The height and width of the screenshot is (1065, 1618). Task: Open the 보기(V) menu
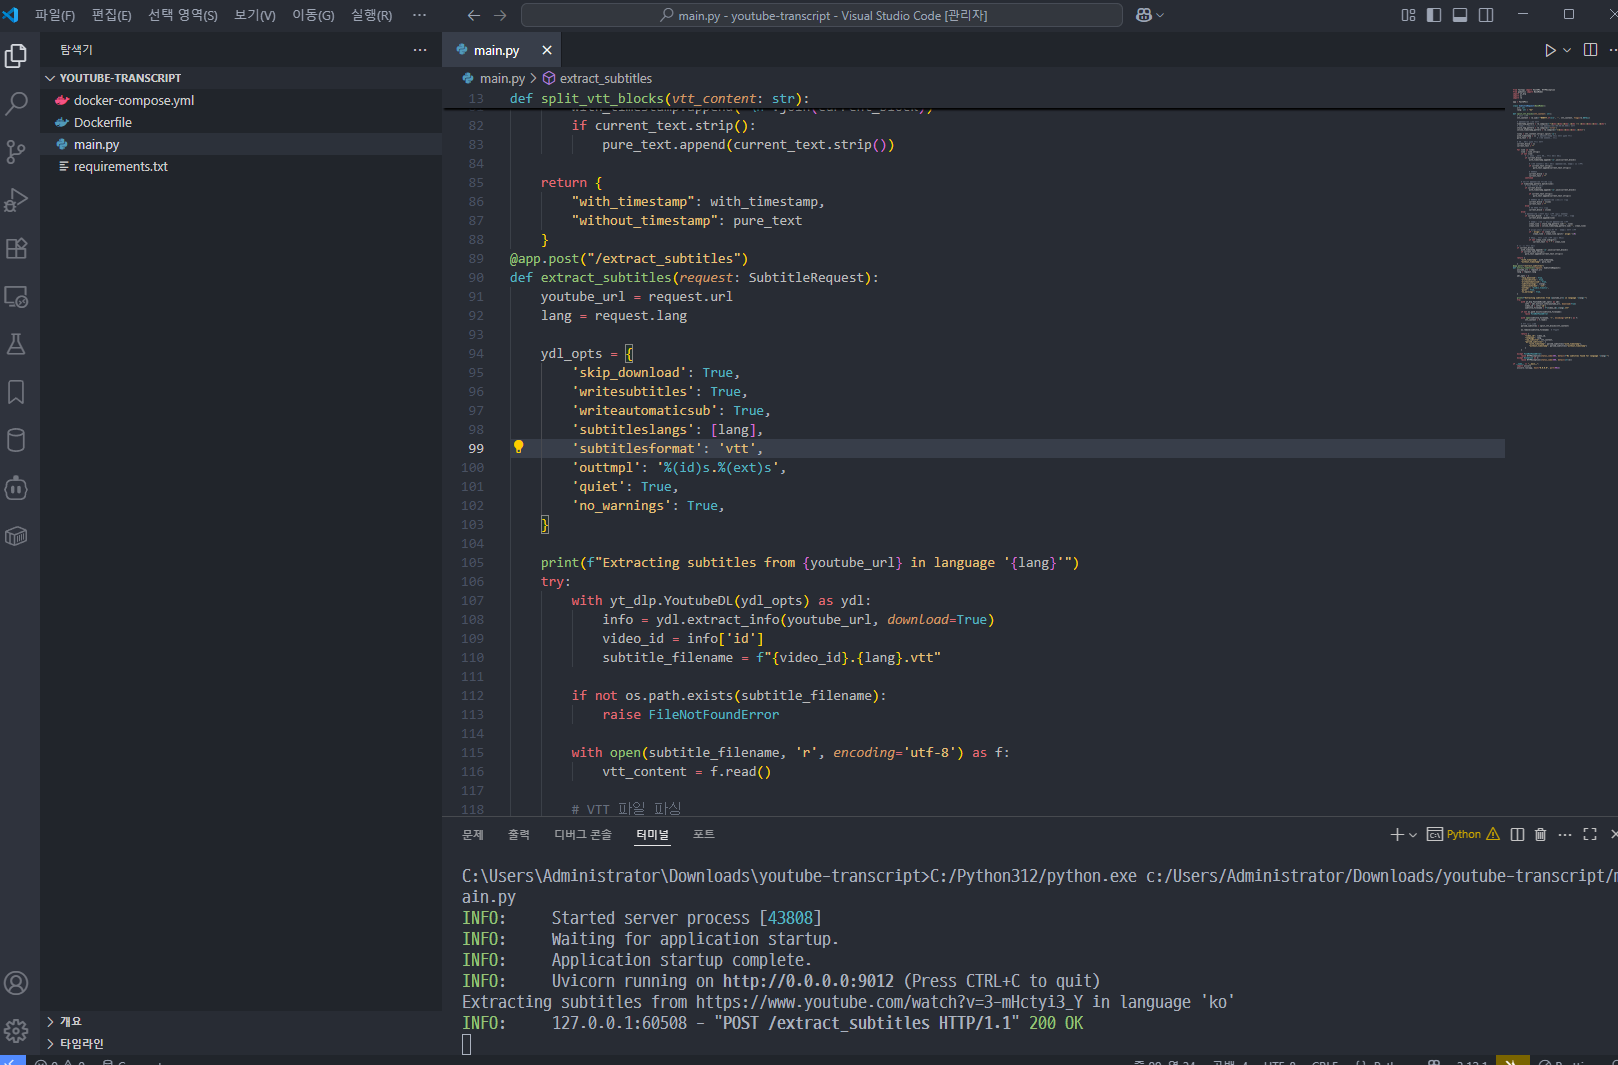[x=254, y=15]
